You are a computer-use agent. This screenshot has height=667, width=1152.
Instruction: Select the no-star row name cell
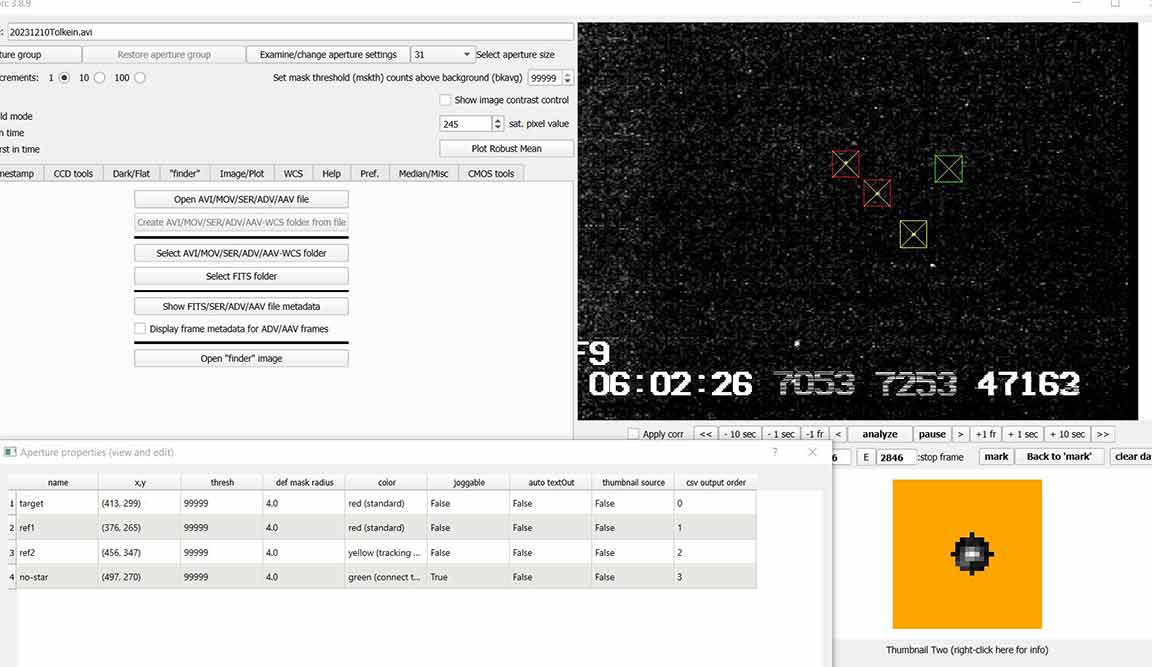pos(57,577)
